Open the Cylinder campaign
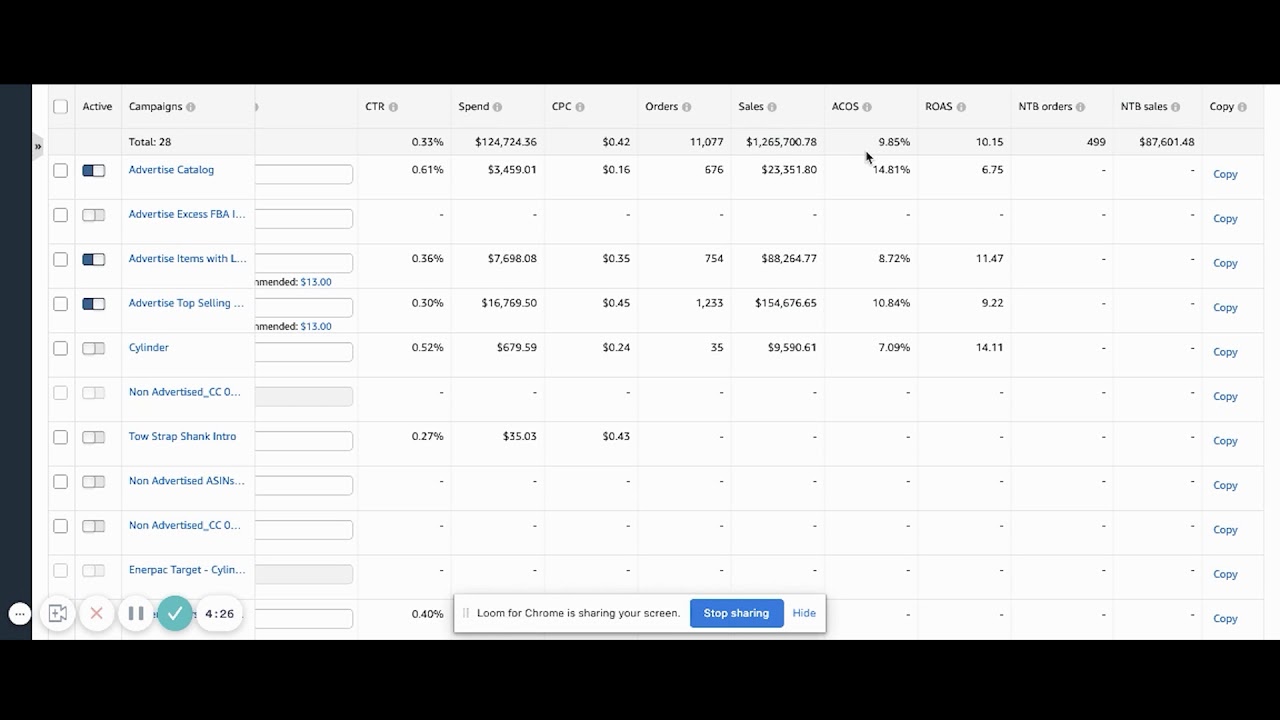Screen dimensions: 1280x720 point(149,348)
